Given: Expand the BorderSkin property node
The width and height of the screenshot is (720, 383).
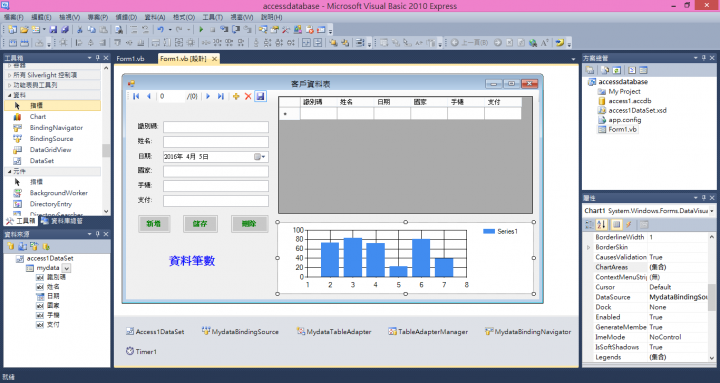Looking at the screenshot, I should pos(589,248).
